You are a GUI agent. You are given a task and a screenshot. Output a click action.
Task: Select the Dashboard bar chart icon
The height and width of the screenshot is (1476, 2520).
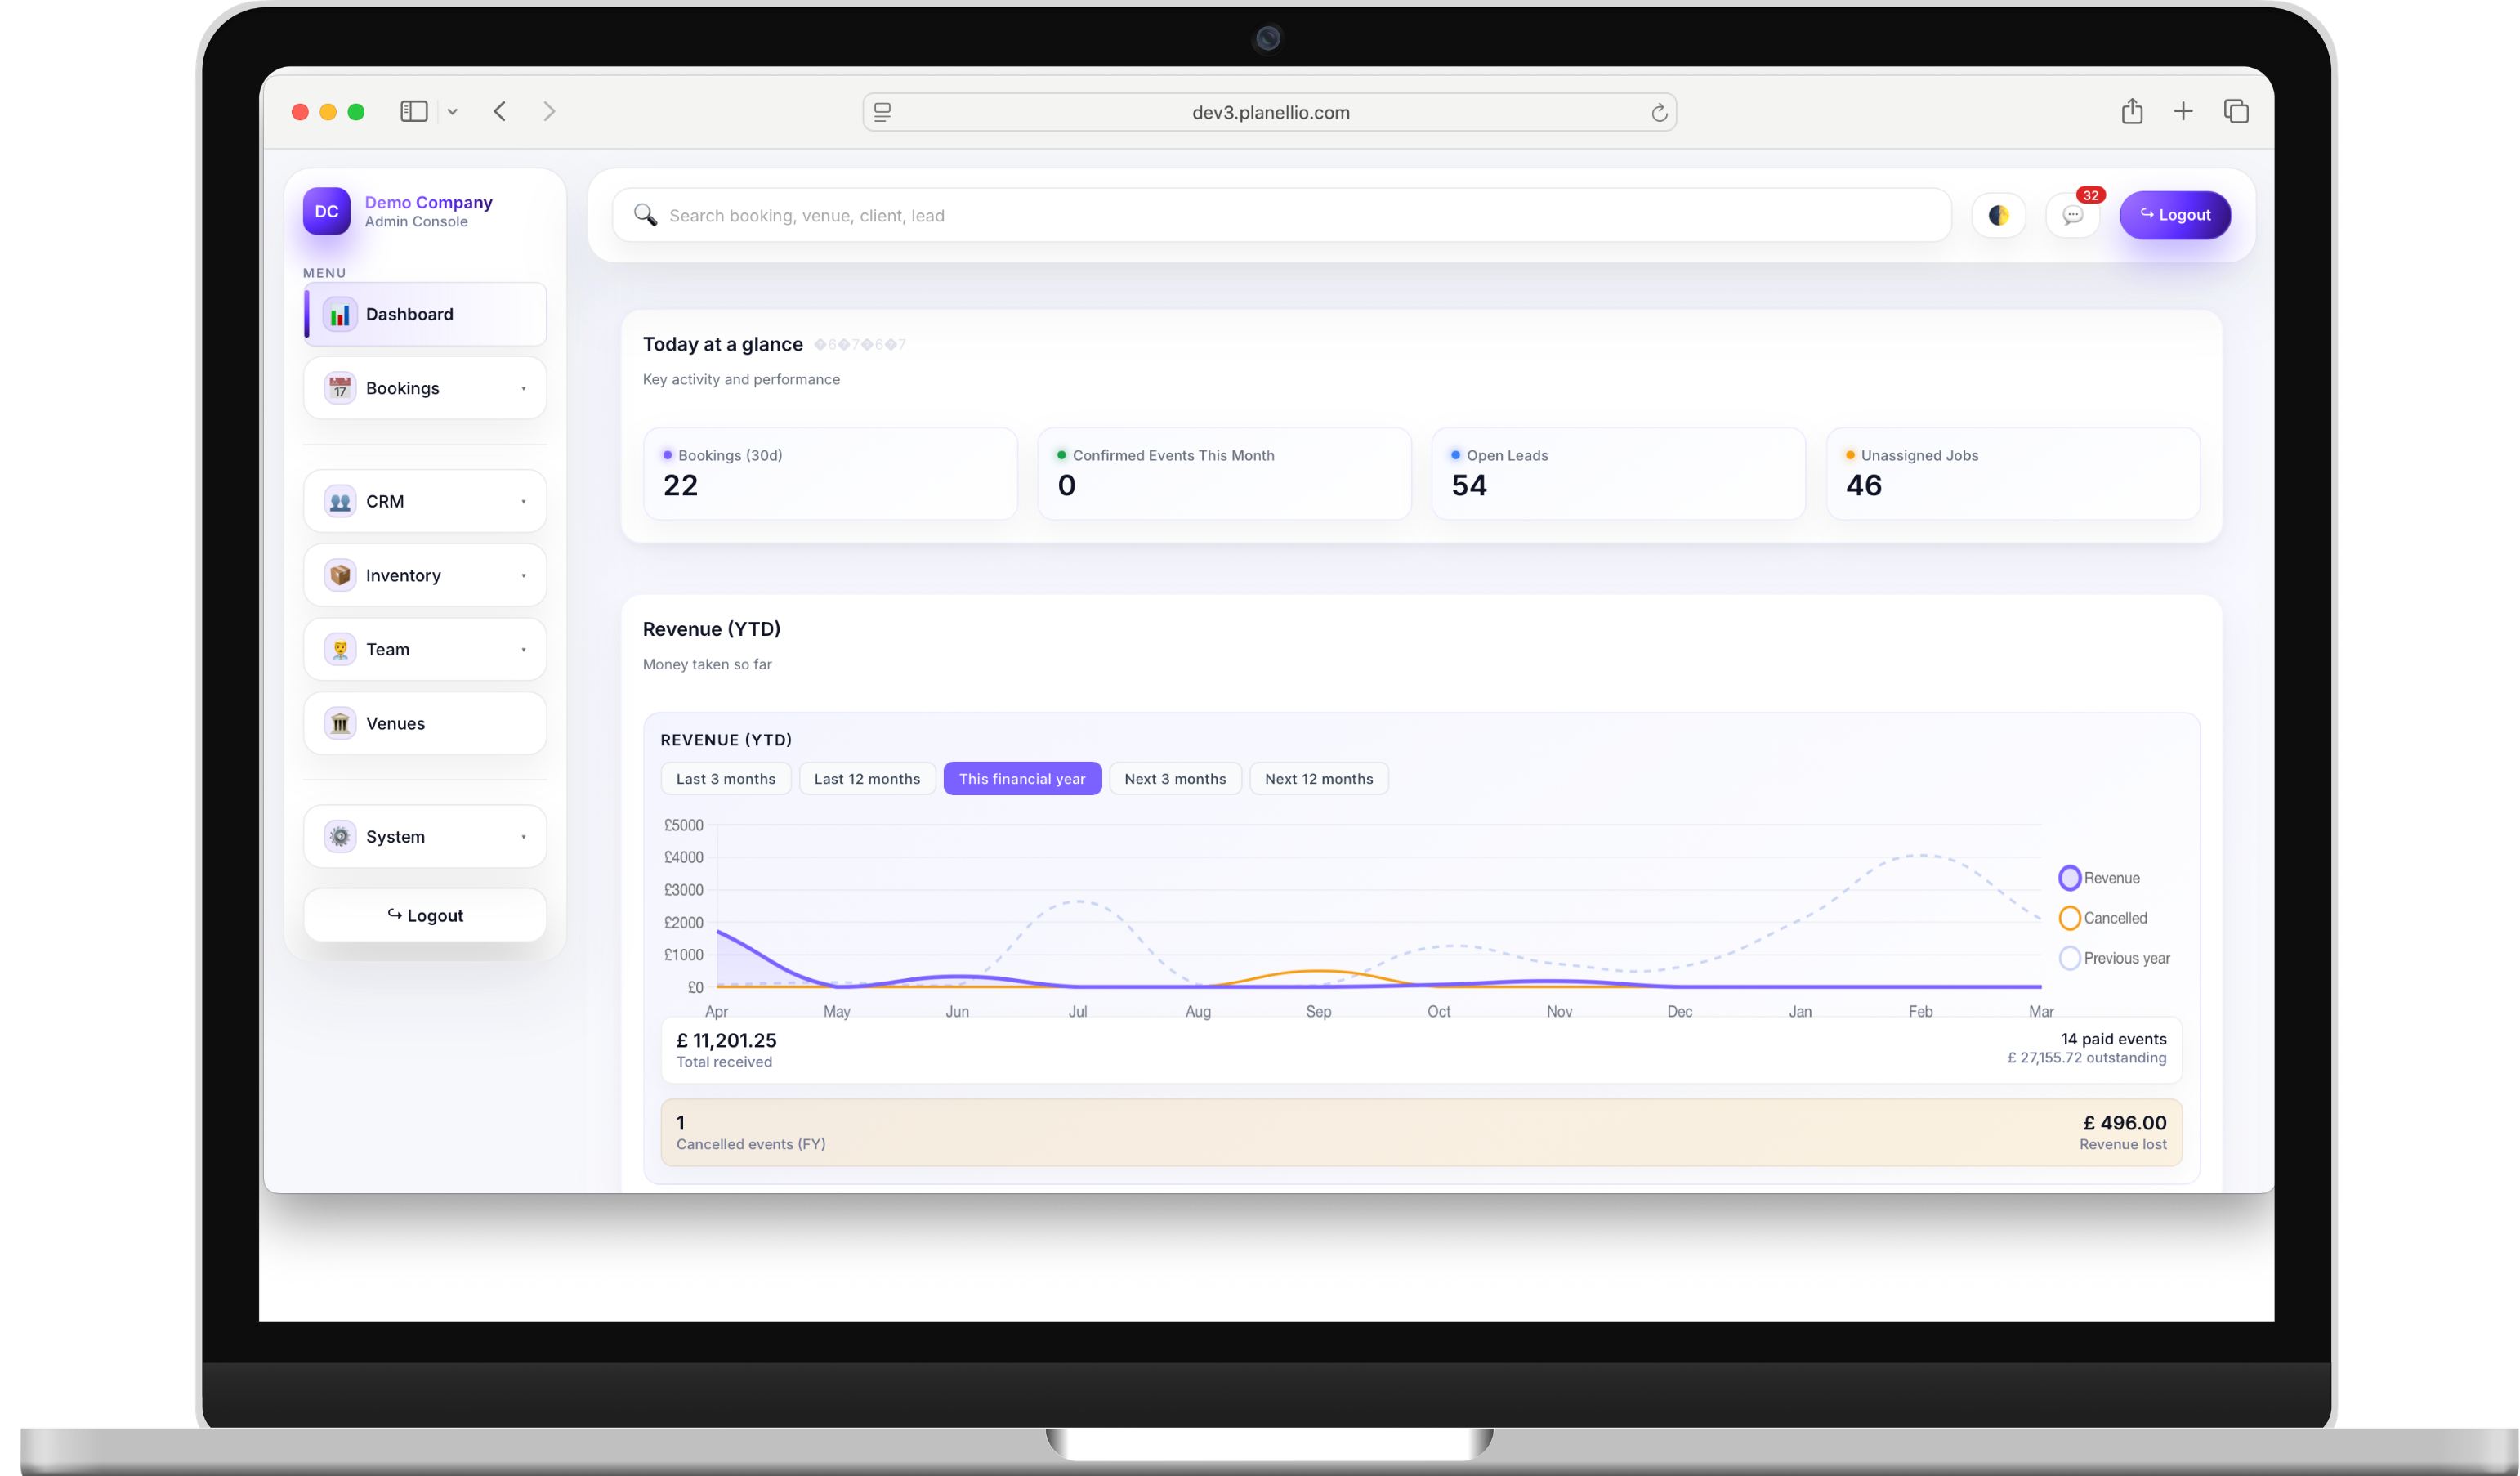341,314
